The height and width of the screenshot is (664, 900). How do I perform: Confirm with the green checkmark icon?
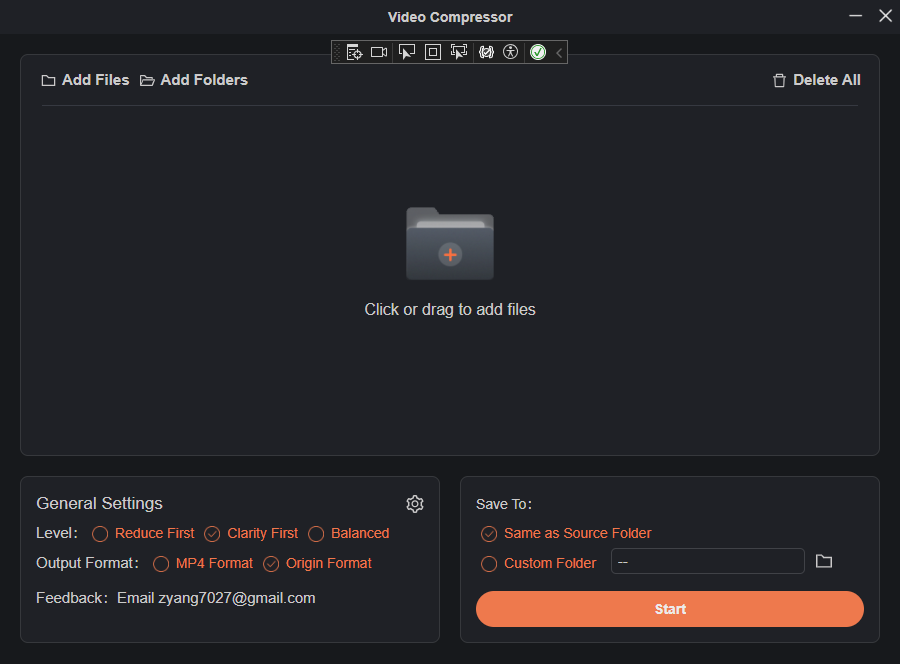[x=537, y=51]
